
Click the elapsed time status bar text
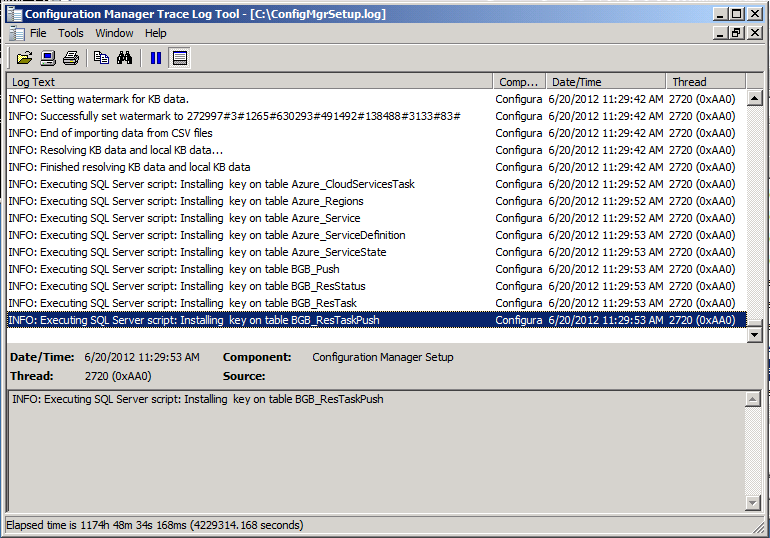[155, 525]
